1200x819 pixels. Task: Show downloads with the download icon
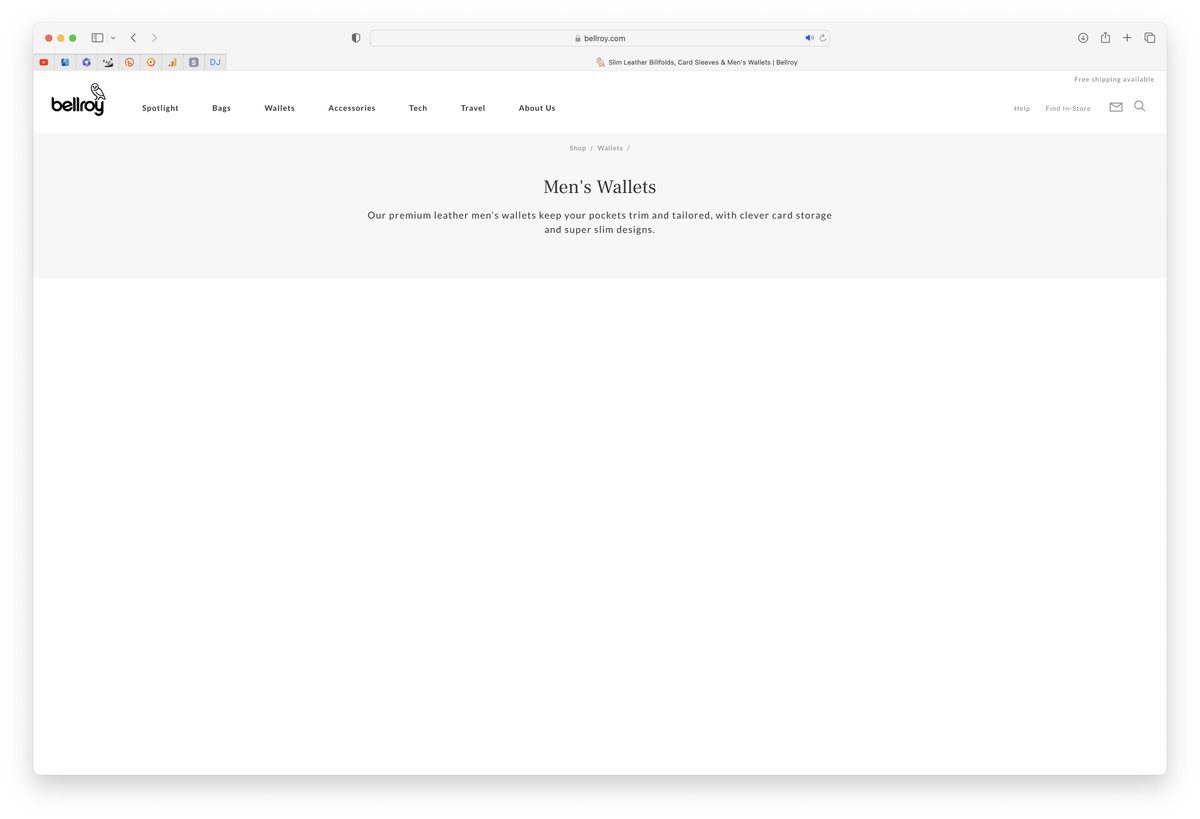[x=1083, y=38]
